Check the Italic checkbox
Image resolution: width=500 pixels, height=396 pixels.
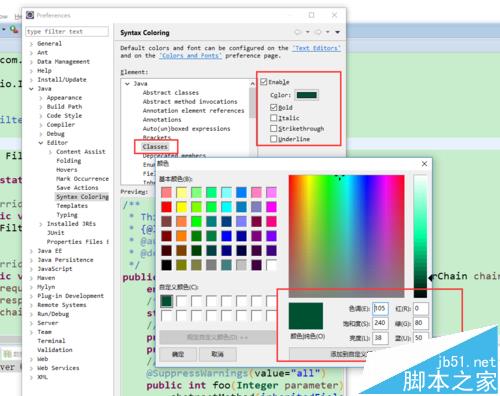tap(274, 118)
